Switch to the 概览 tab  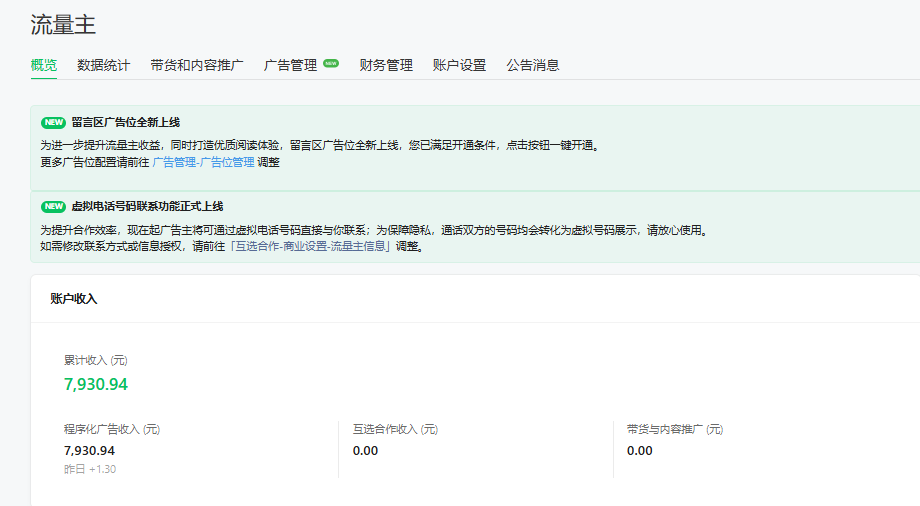(x=44, y=65)
